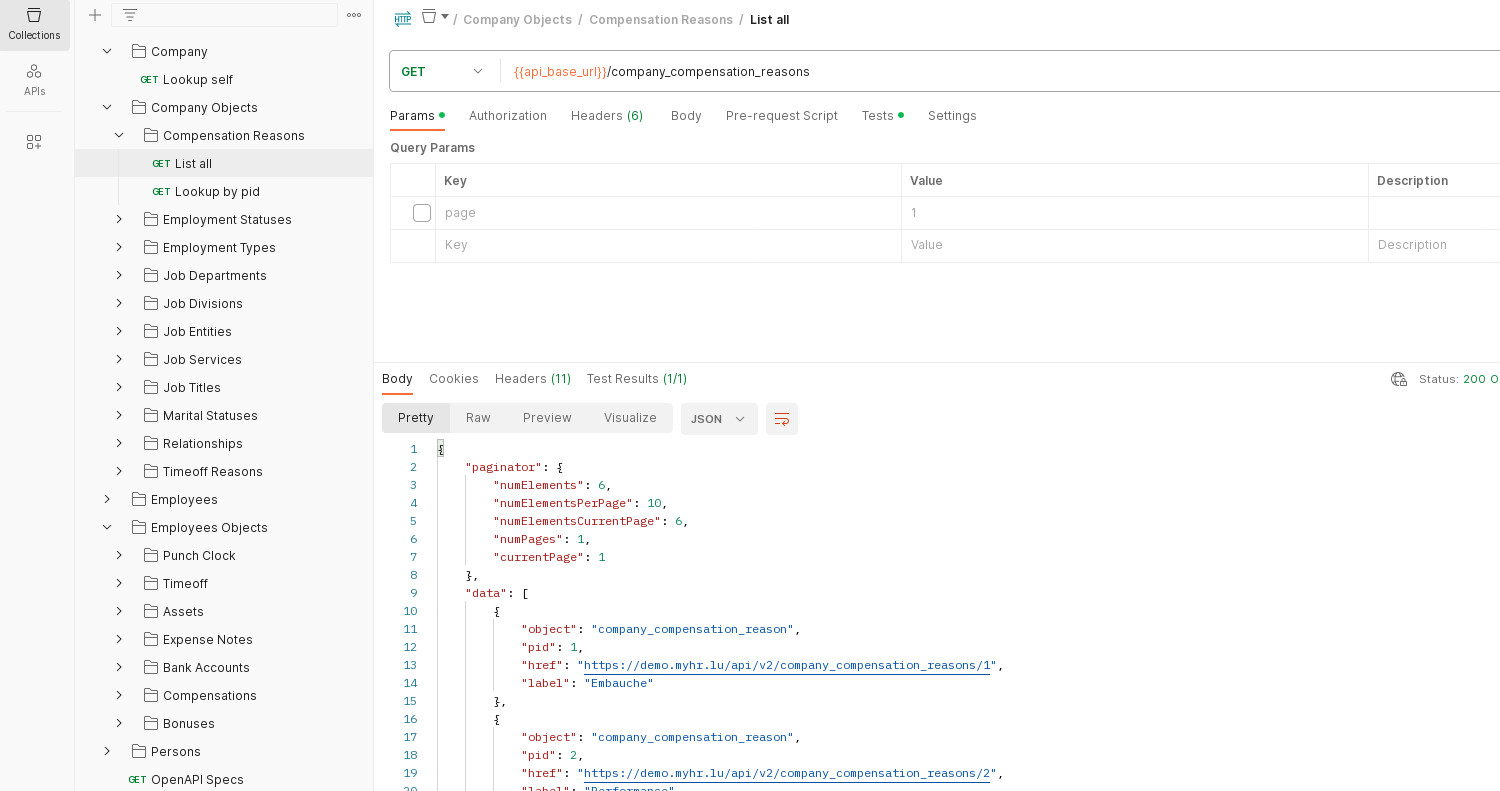
Task: Click the empty Description parameter field
Action: [1434, 245]
